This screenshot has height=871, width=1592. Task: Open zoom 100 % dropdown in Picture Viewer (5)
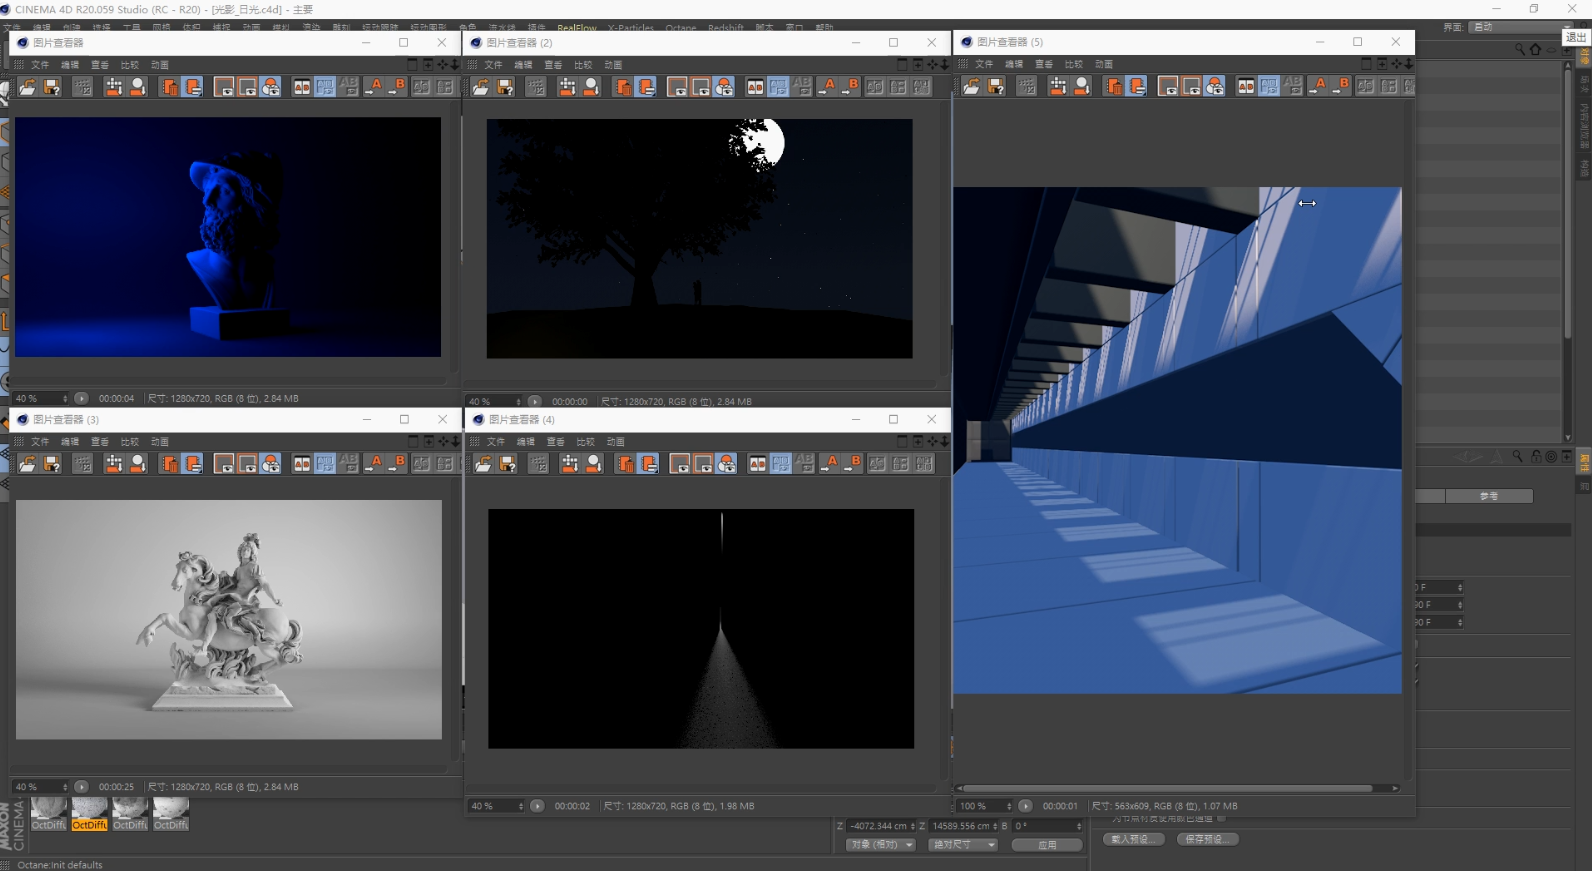coord(985,806)
